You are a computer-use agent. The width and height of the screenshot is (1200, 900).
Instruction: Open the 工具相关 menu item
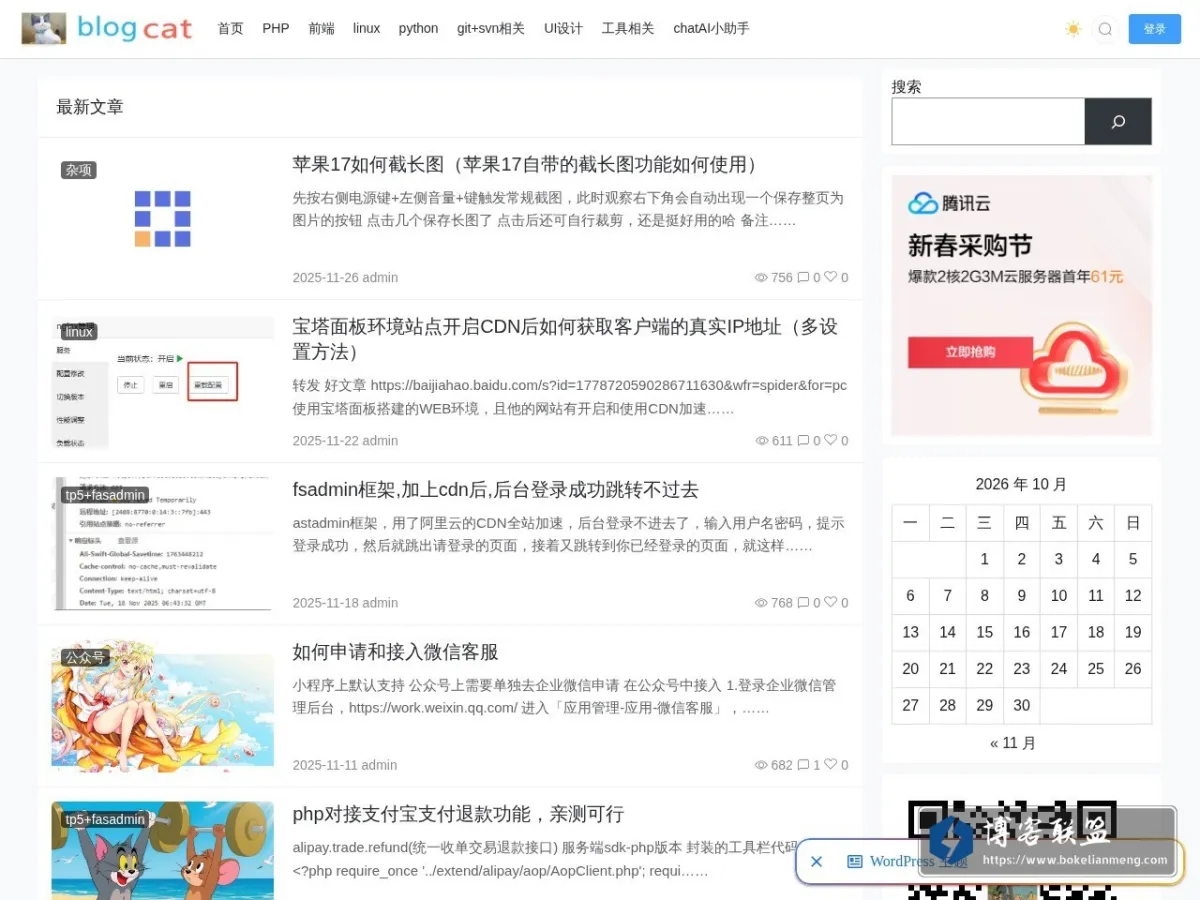[628, 28]
